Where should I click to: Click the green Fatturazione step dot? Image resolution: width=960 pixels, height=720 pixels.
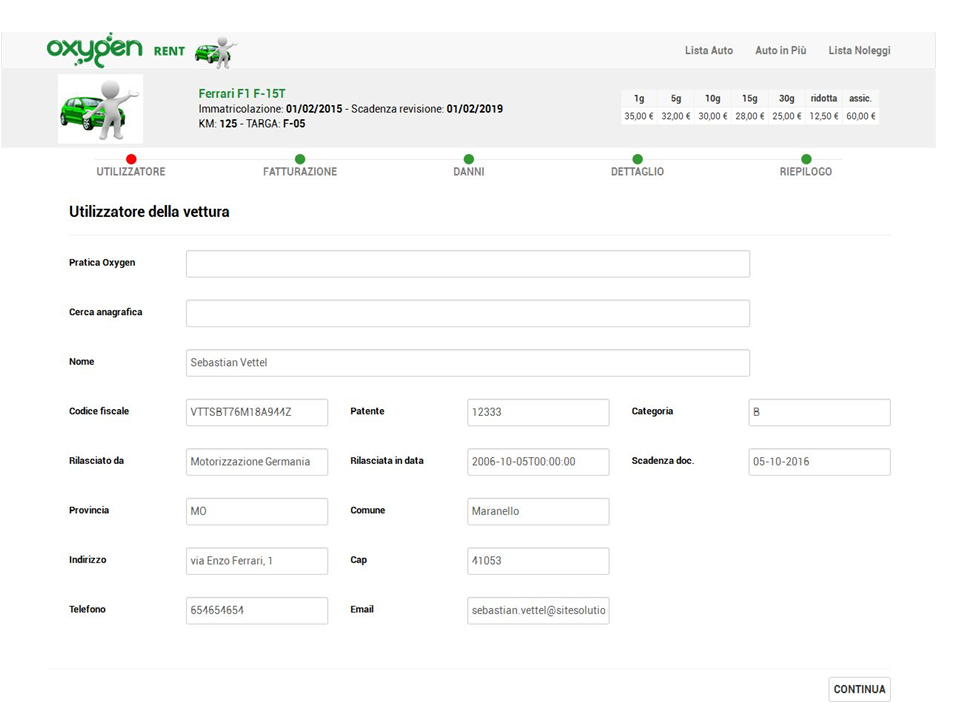click(300, 159)
